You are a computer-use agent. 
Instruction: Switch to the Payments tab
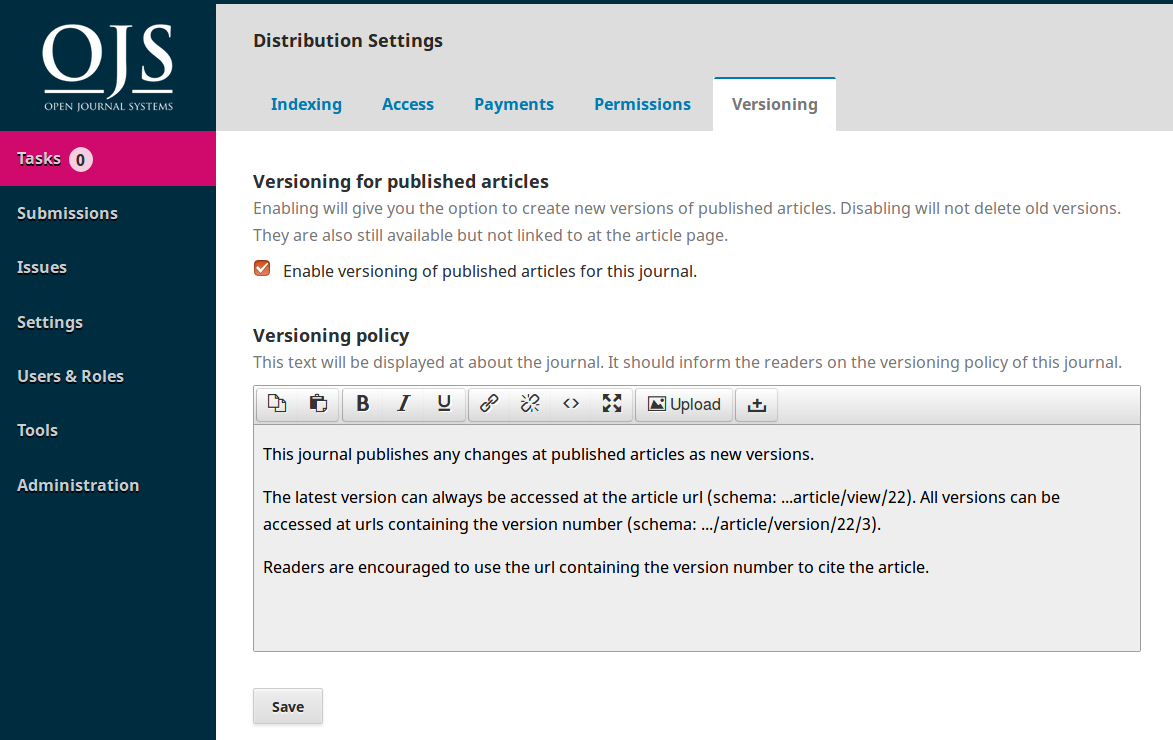pyautogui.click(x=514, y=104)
